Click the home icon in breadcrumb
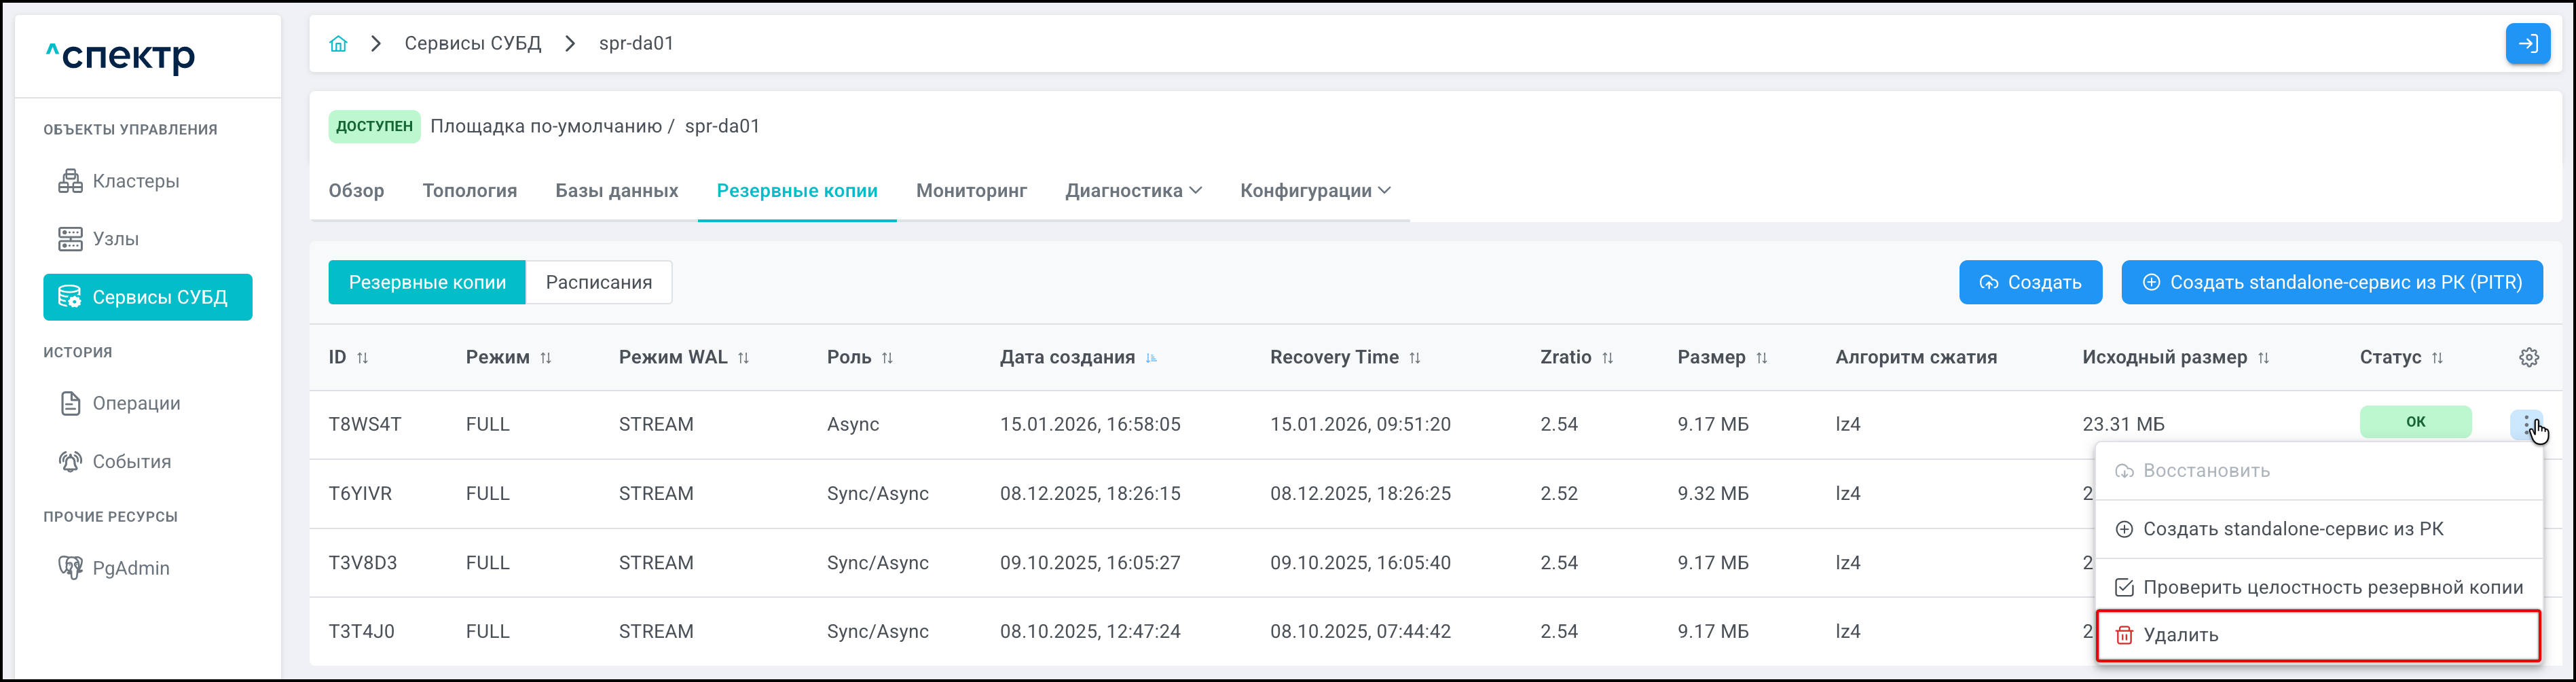This screenshot has width=2576, height=682. 338,44
